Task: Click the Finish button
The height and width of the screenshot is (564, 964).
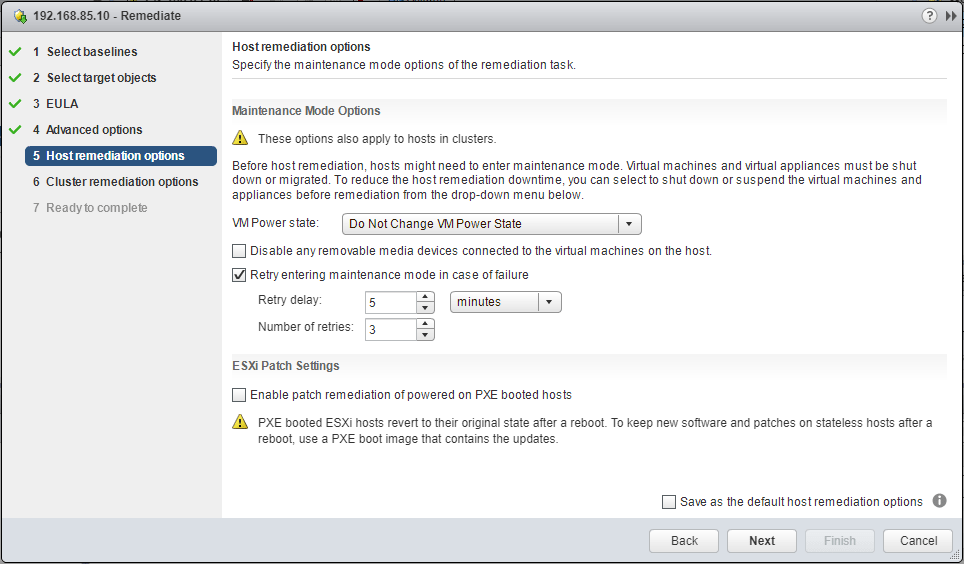Action: (x=839, y=541)
